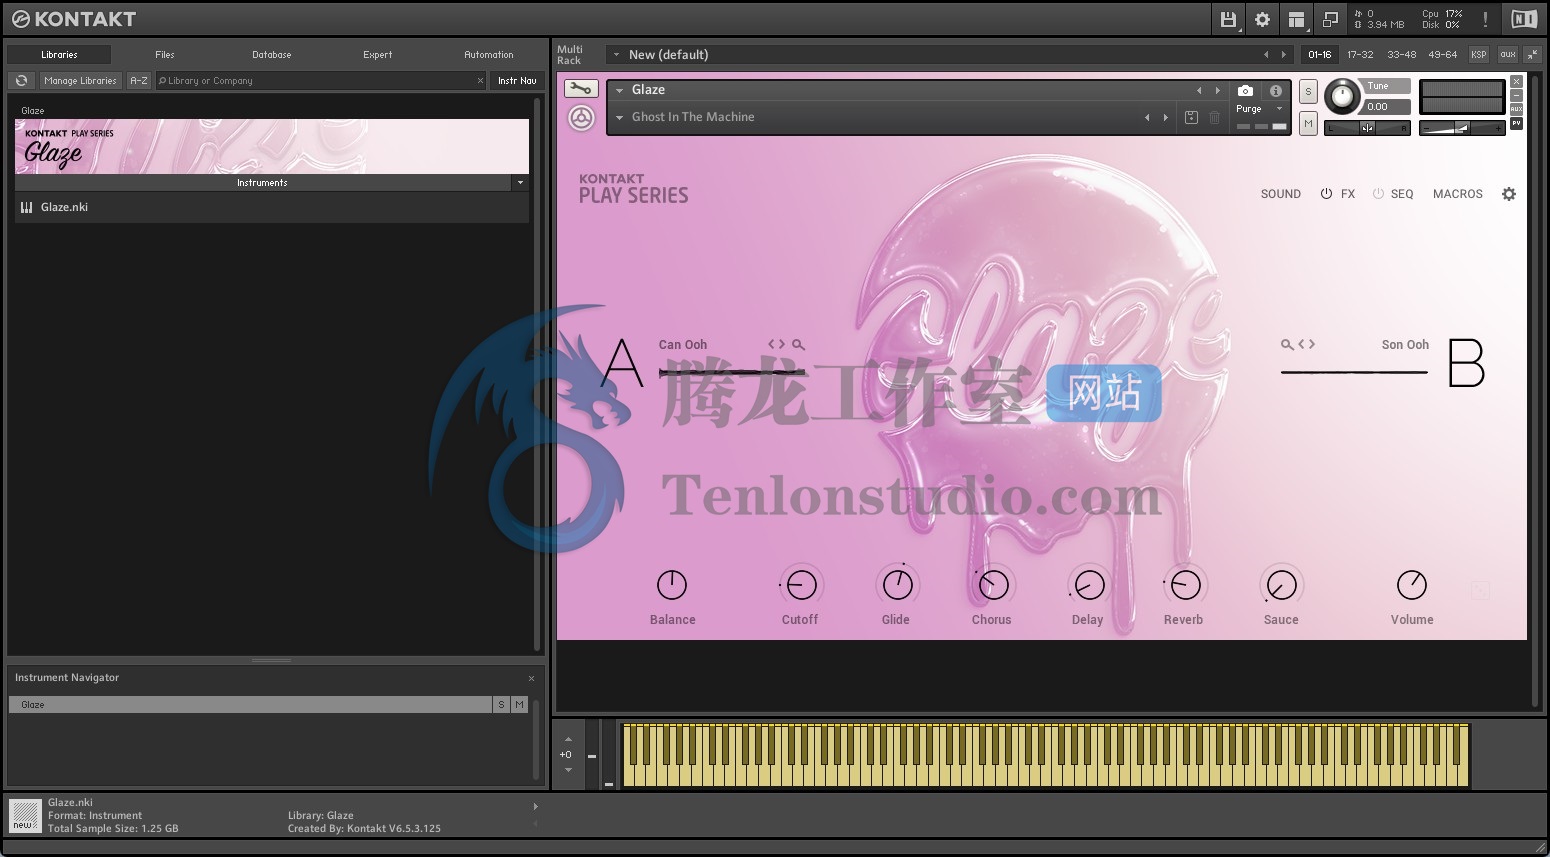Screen dimensions: 1550x857
Task: Toggle the minimized view icon
Action: point(1329,19)
